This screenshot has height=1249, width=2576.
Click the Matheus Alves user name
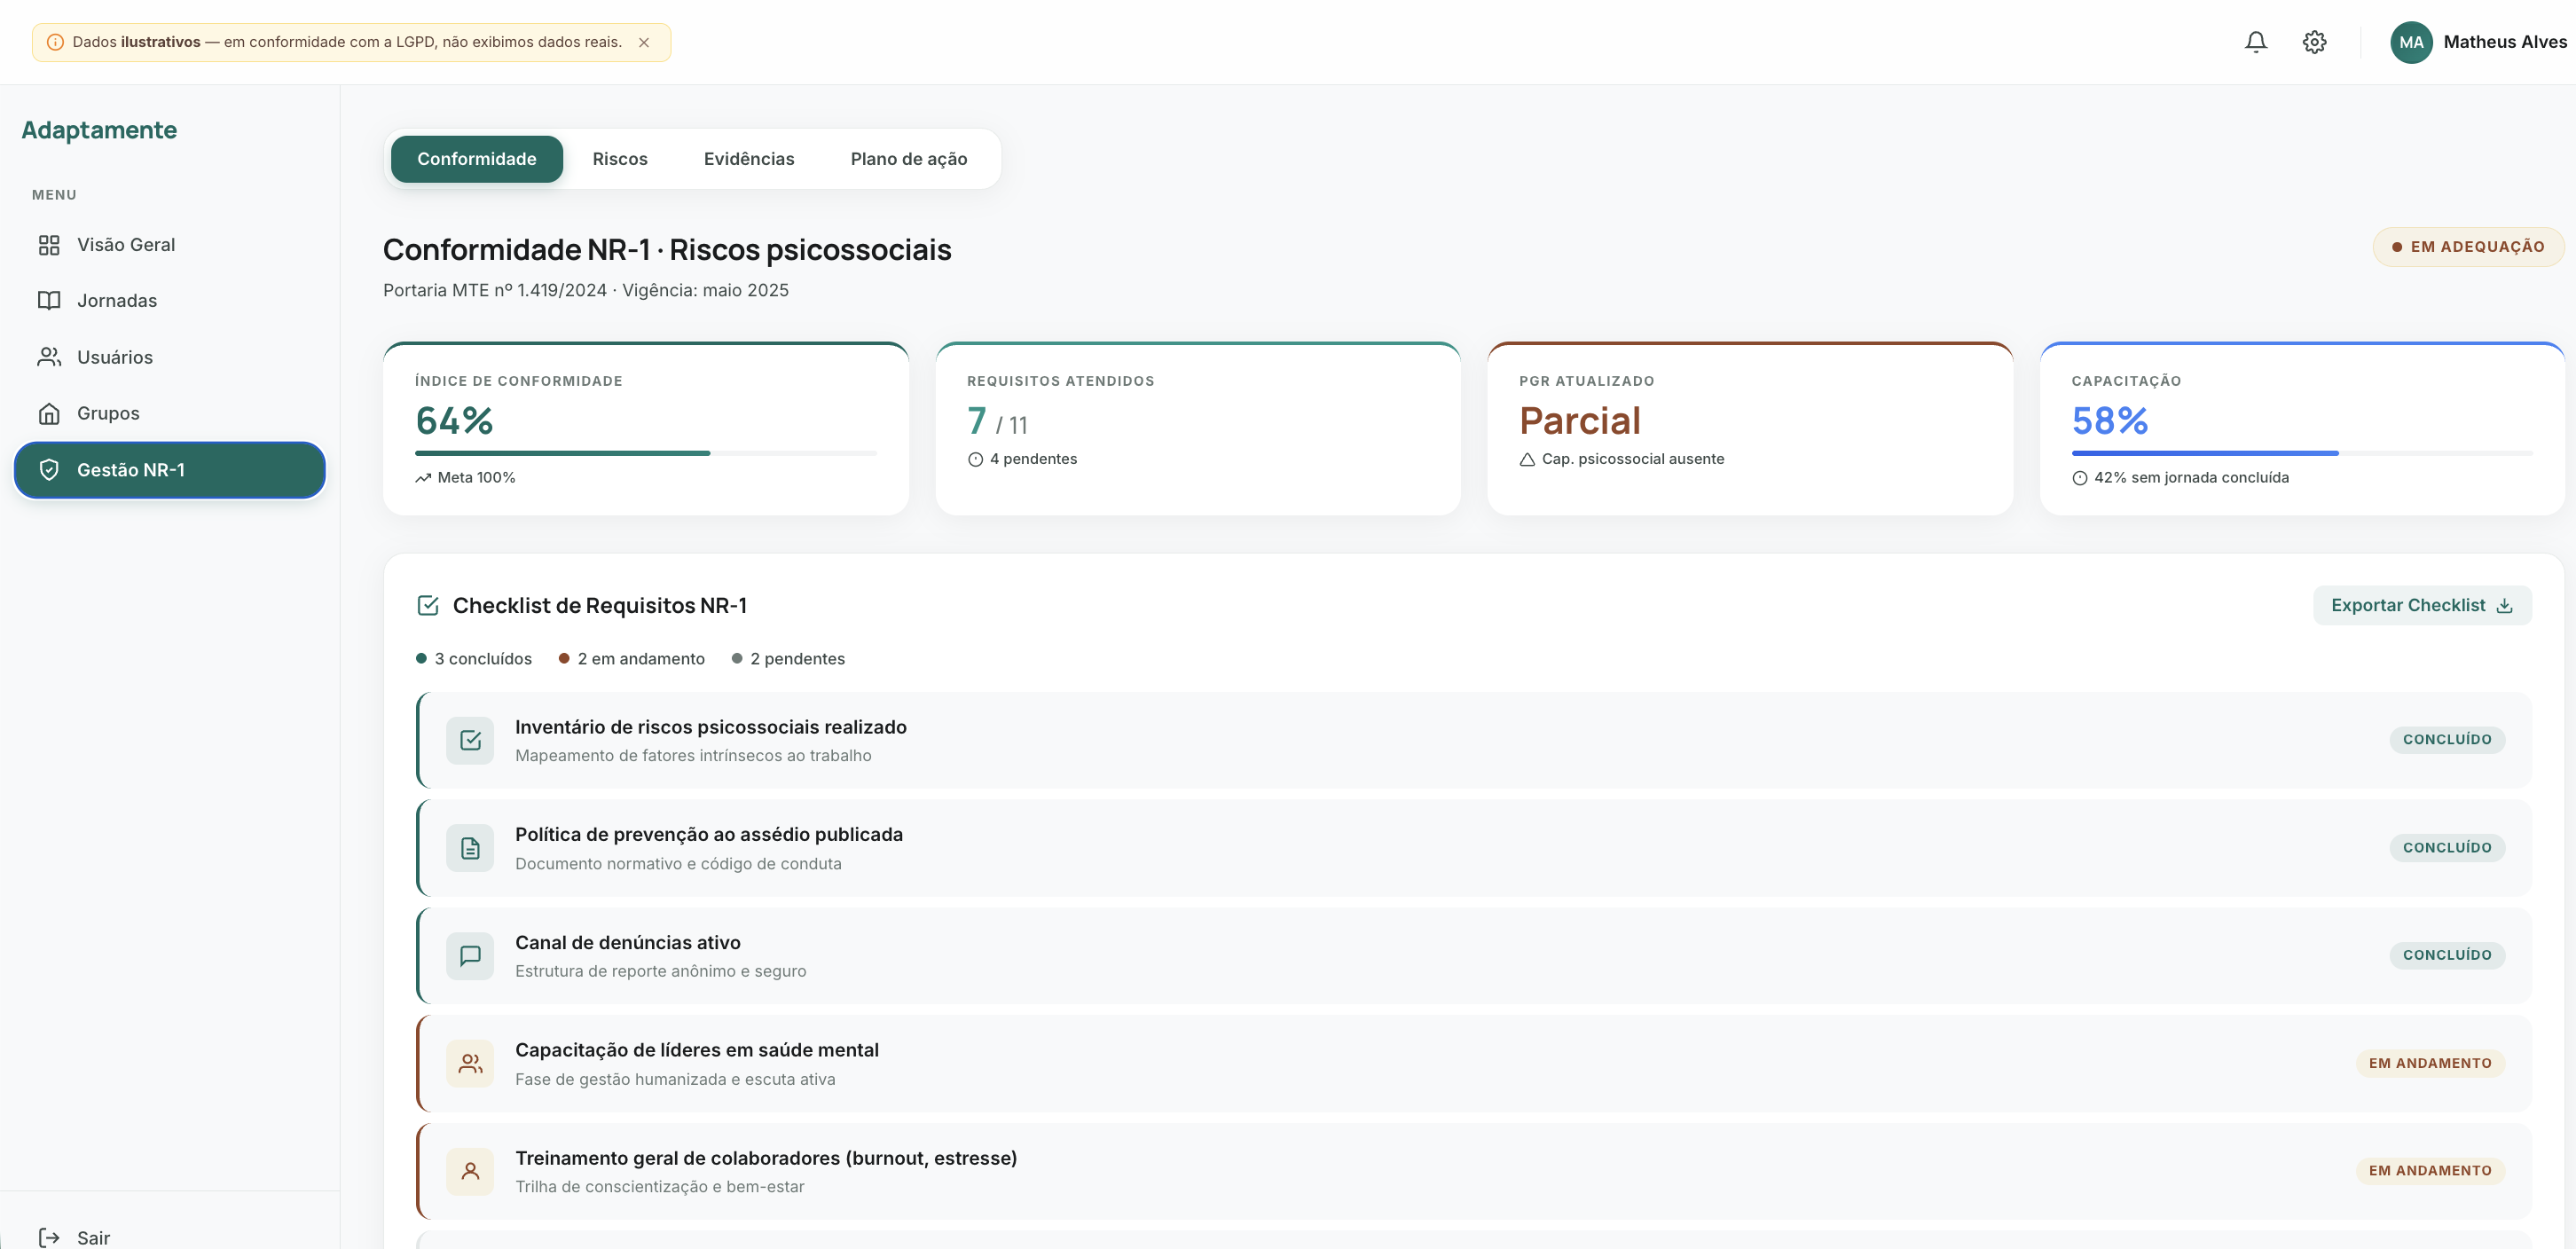point(2504,42)
